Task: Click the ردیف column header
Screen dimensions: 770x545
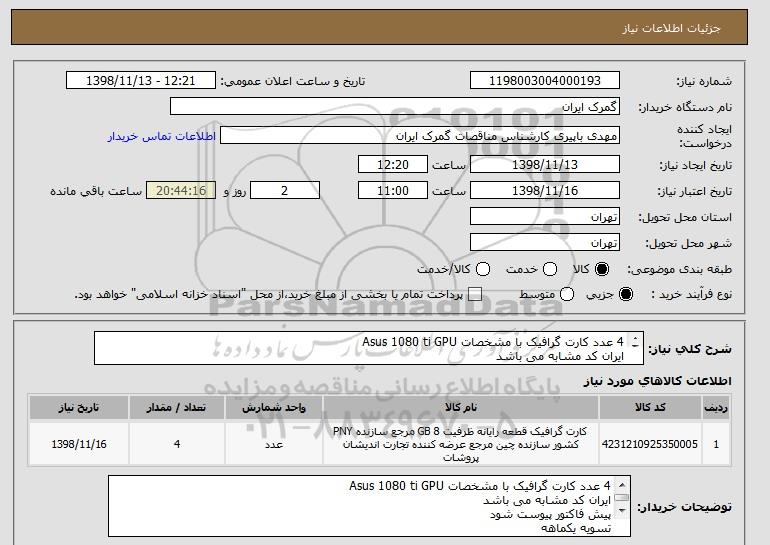Action: coord(716,408)
